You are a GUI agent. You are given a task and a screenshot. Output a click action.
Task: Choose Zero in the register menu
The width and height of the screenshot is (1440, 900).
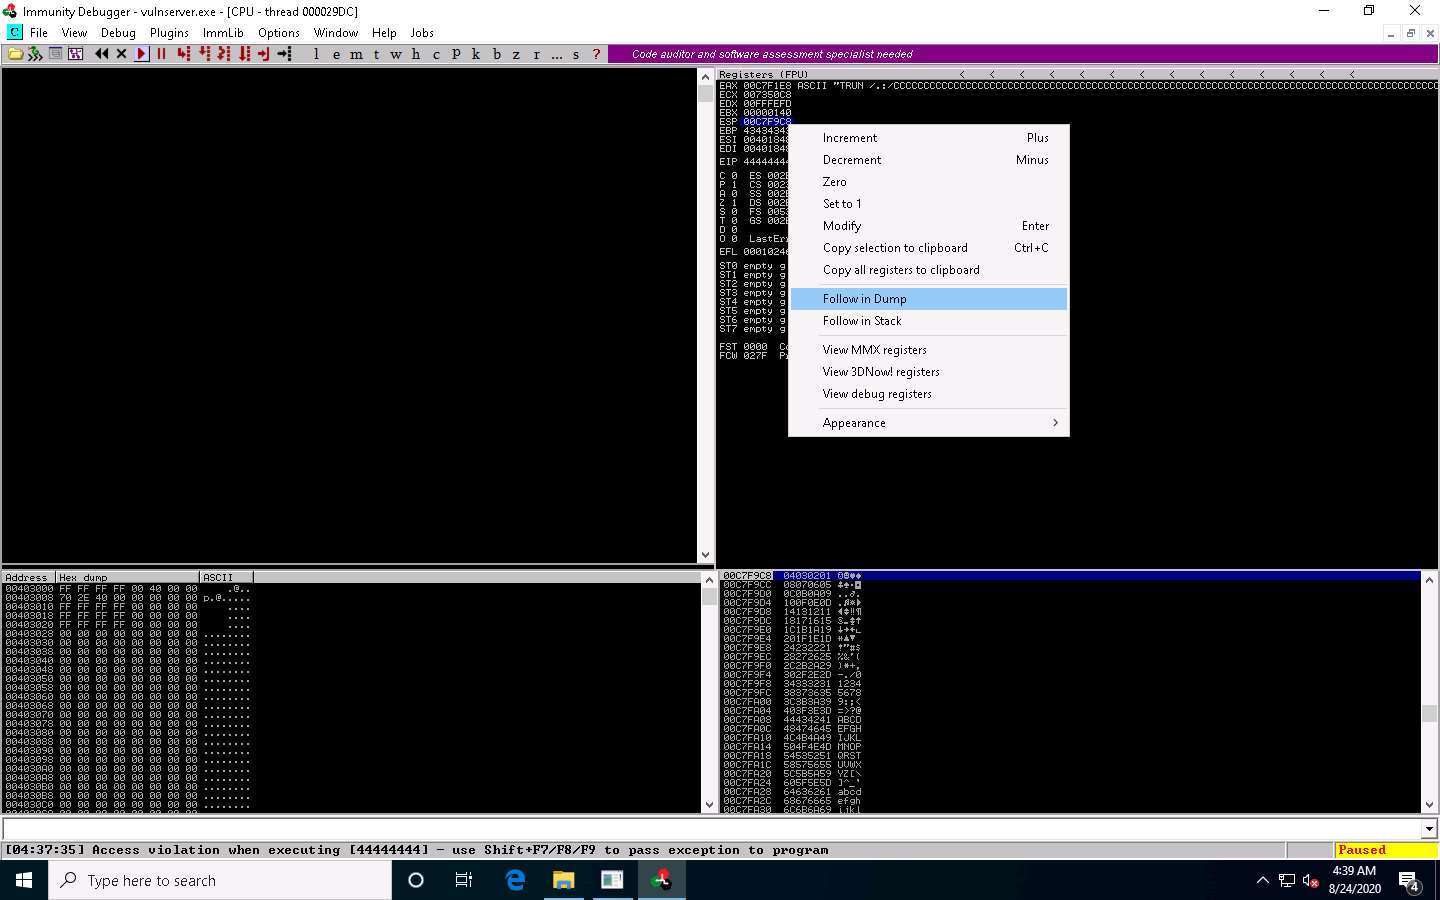point(929,182)
